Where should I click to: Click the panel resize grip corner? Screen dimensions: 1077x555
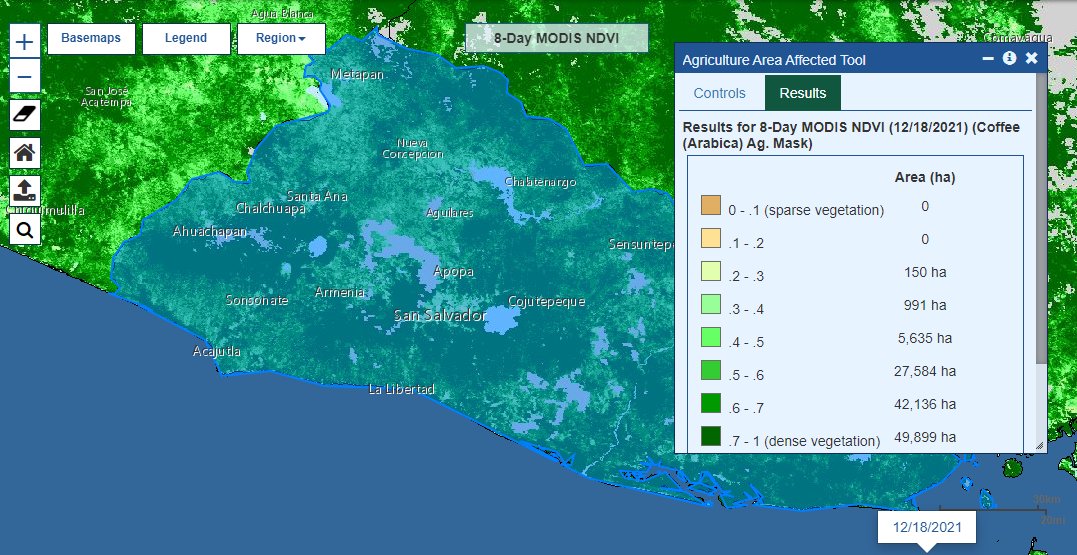(1039, 446)
